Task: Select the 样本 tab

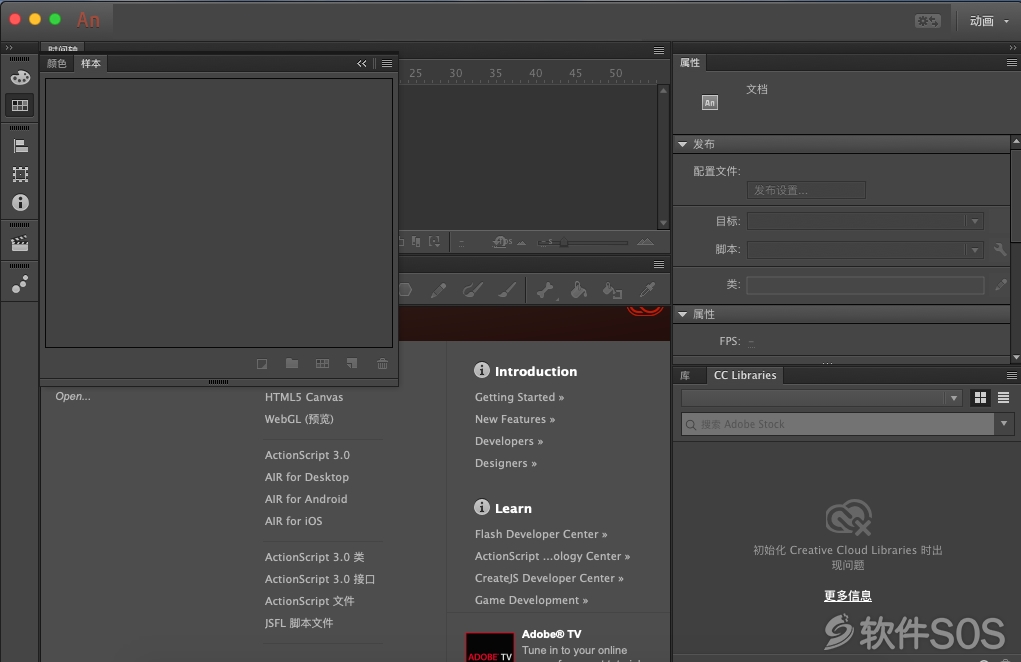Action: pyautogui.click(x=91, y=63)
